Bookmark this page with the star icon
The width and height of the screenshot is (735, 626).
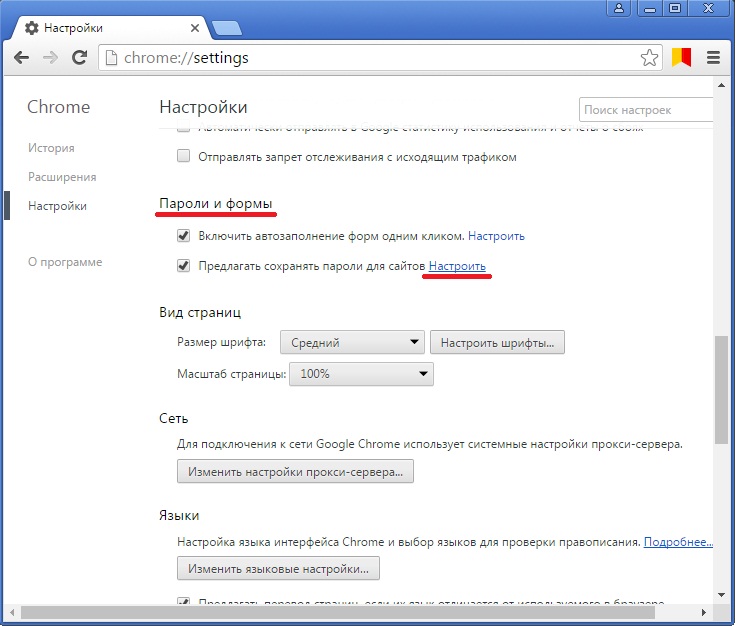tap(650, 58)
